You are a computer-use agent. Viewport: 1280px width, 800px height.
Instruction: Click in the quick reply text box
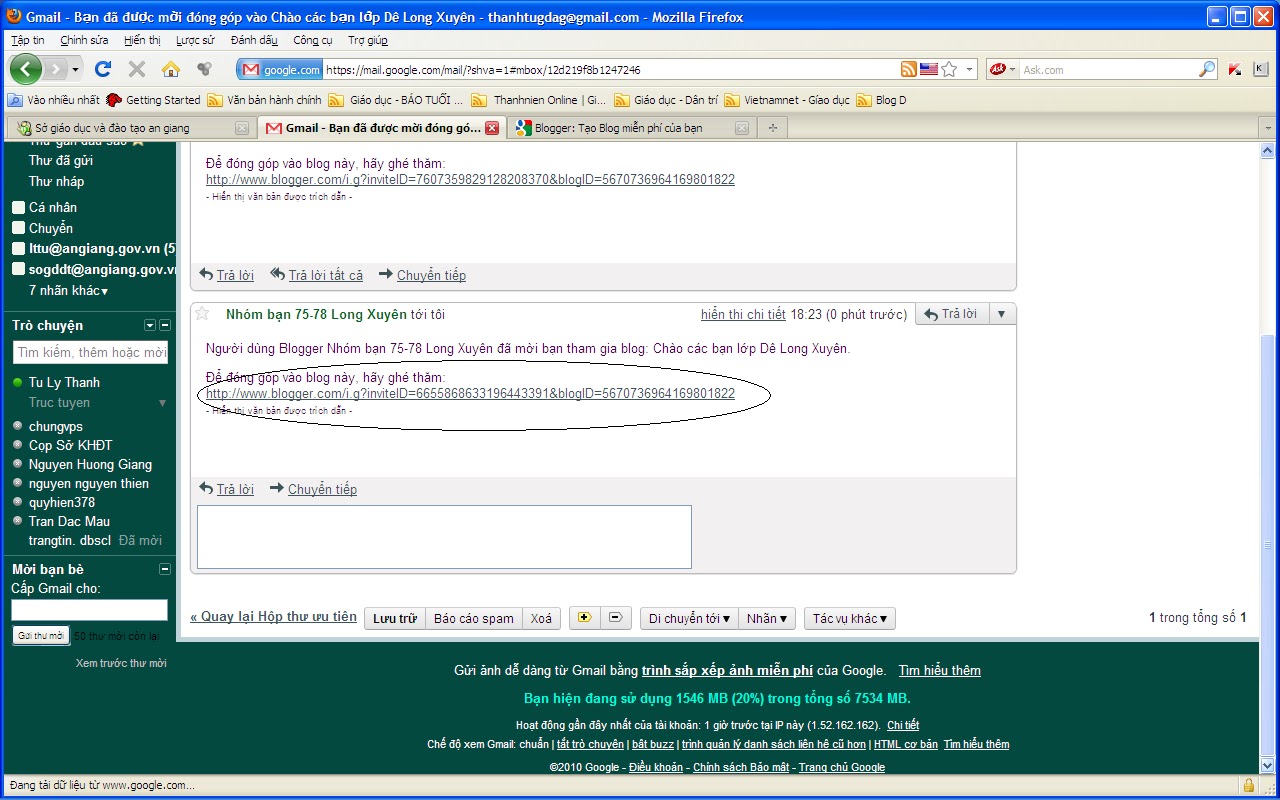444,537
